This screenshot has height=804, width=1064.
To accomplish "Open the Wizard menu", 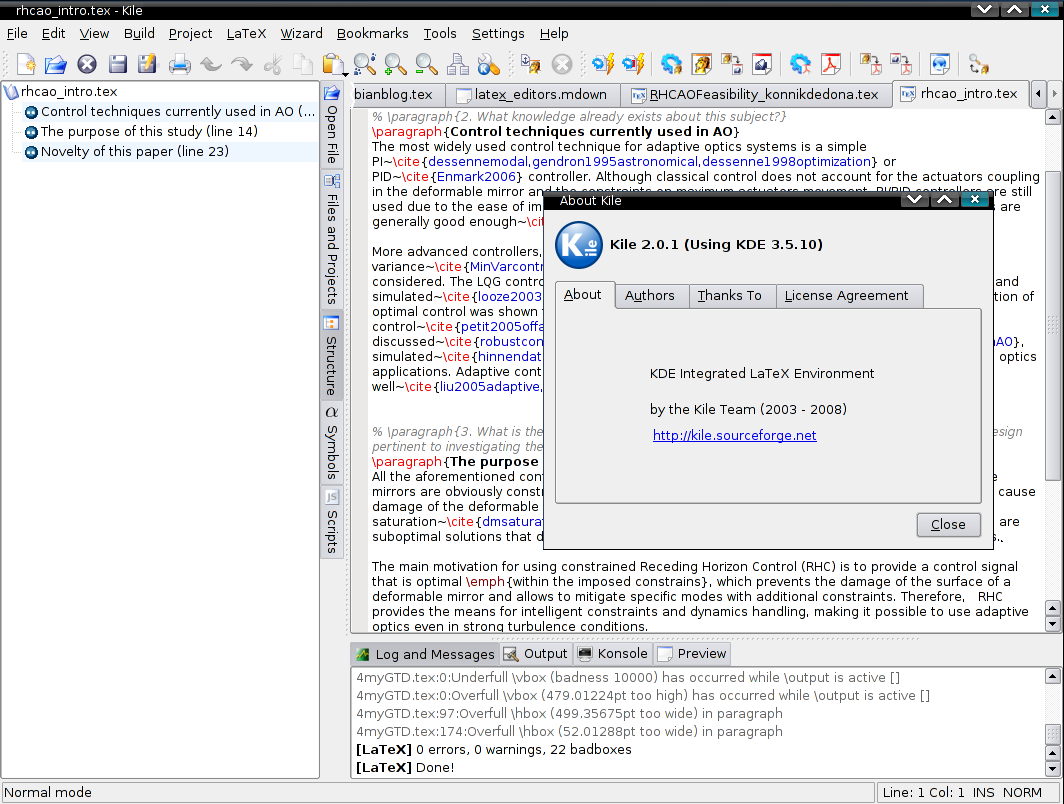I will click(301, 33).
